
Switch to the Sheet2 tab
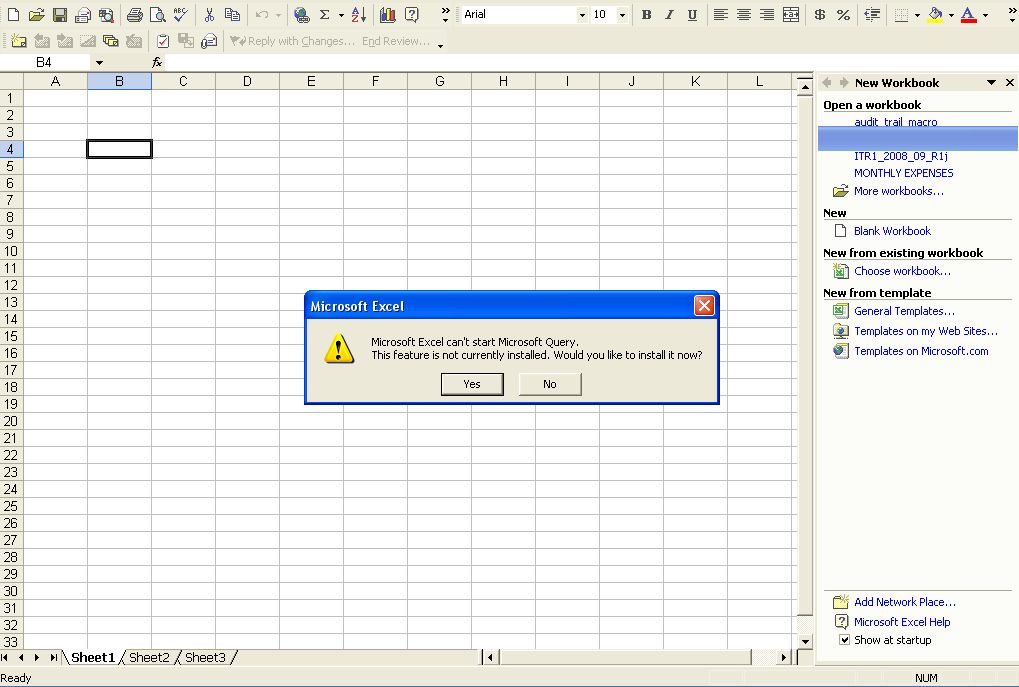coord(149,657)
